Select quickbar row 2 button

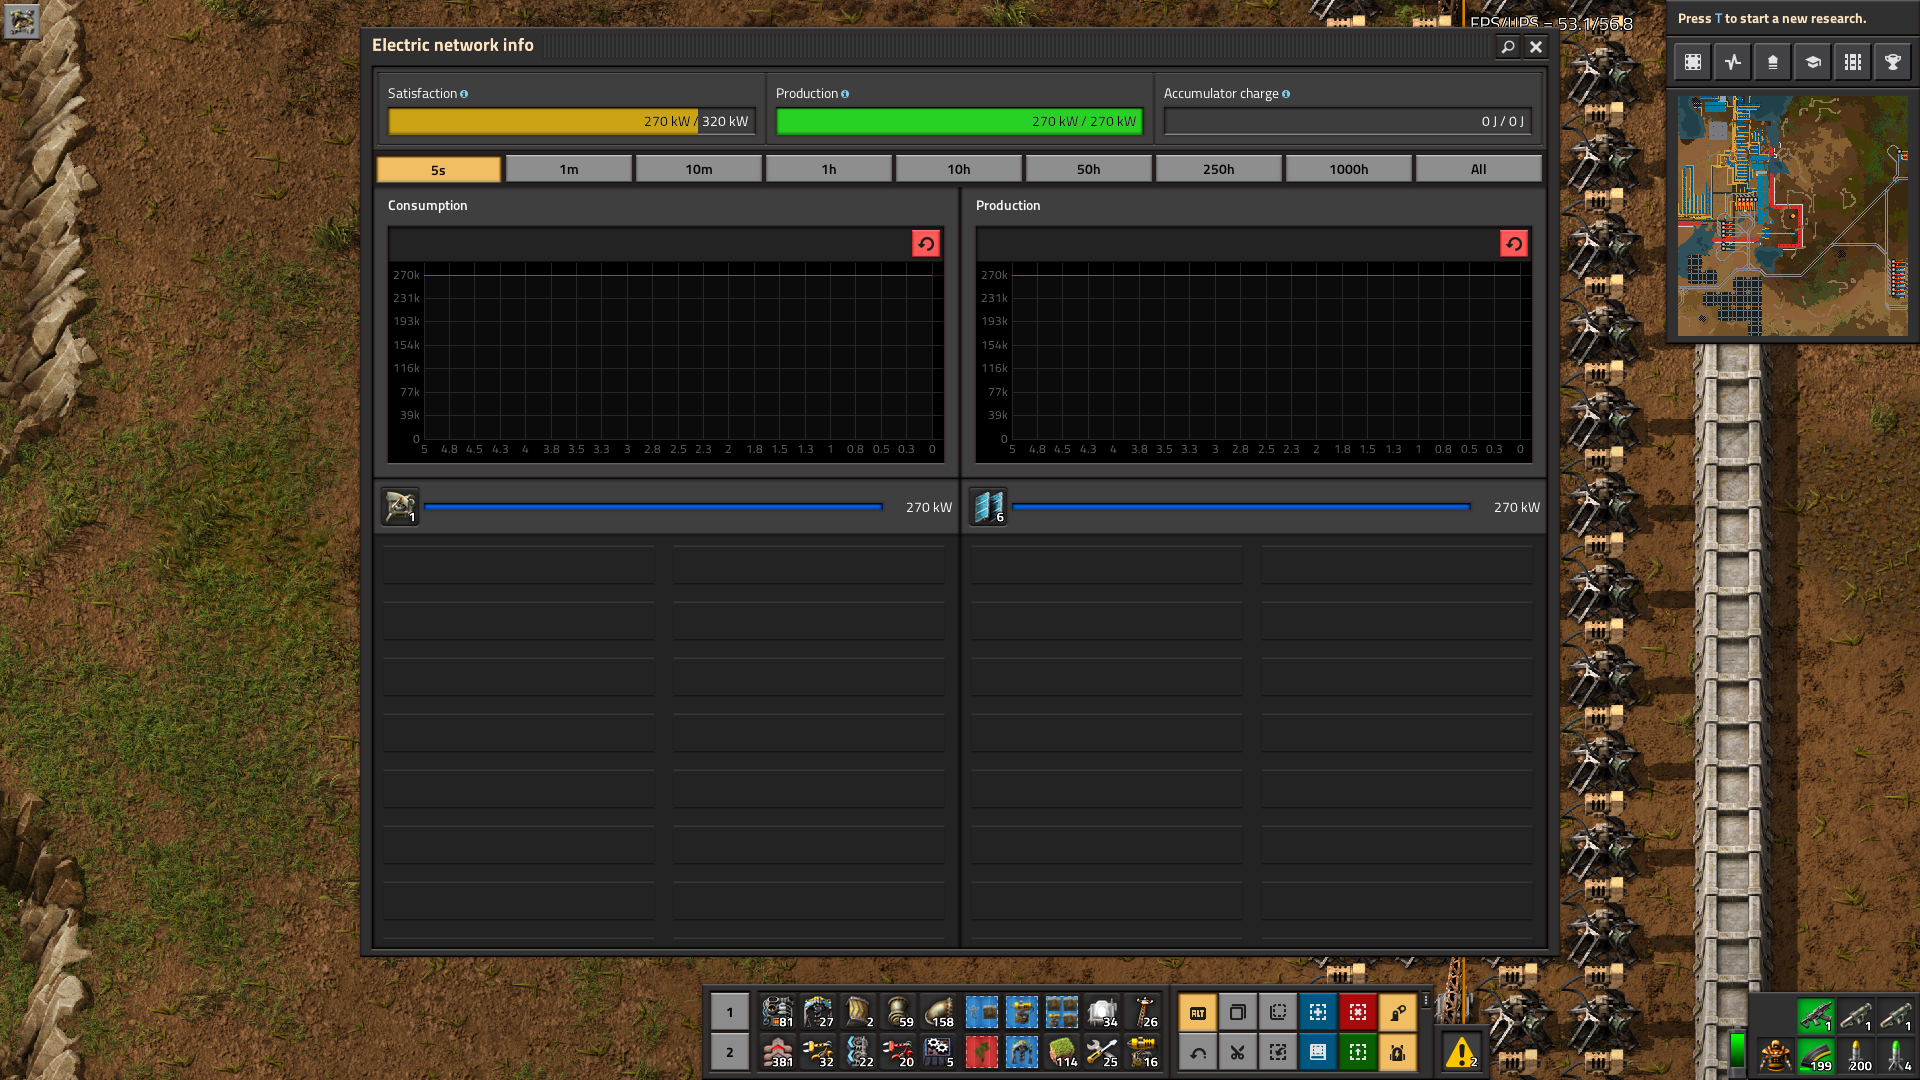click(x=730, y=1052)
